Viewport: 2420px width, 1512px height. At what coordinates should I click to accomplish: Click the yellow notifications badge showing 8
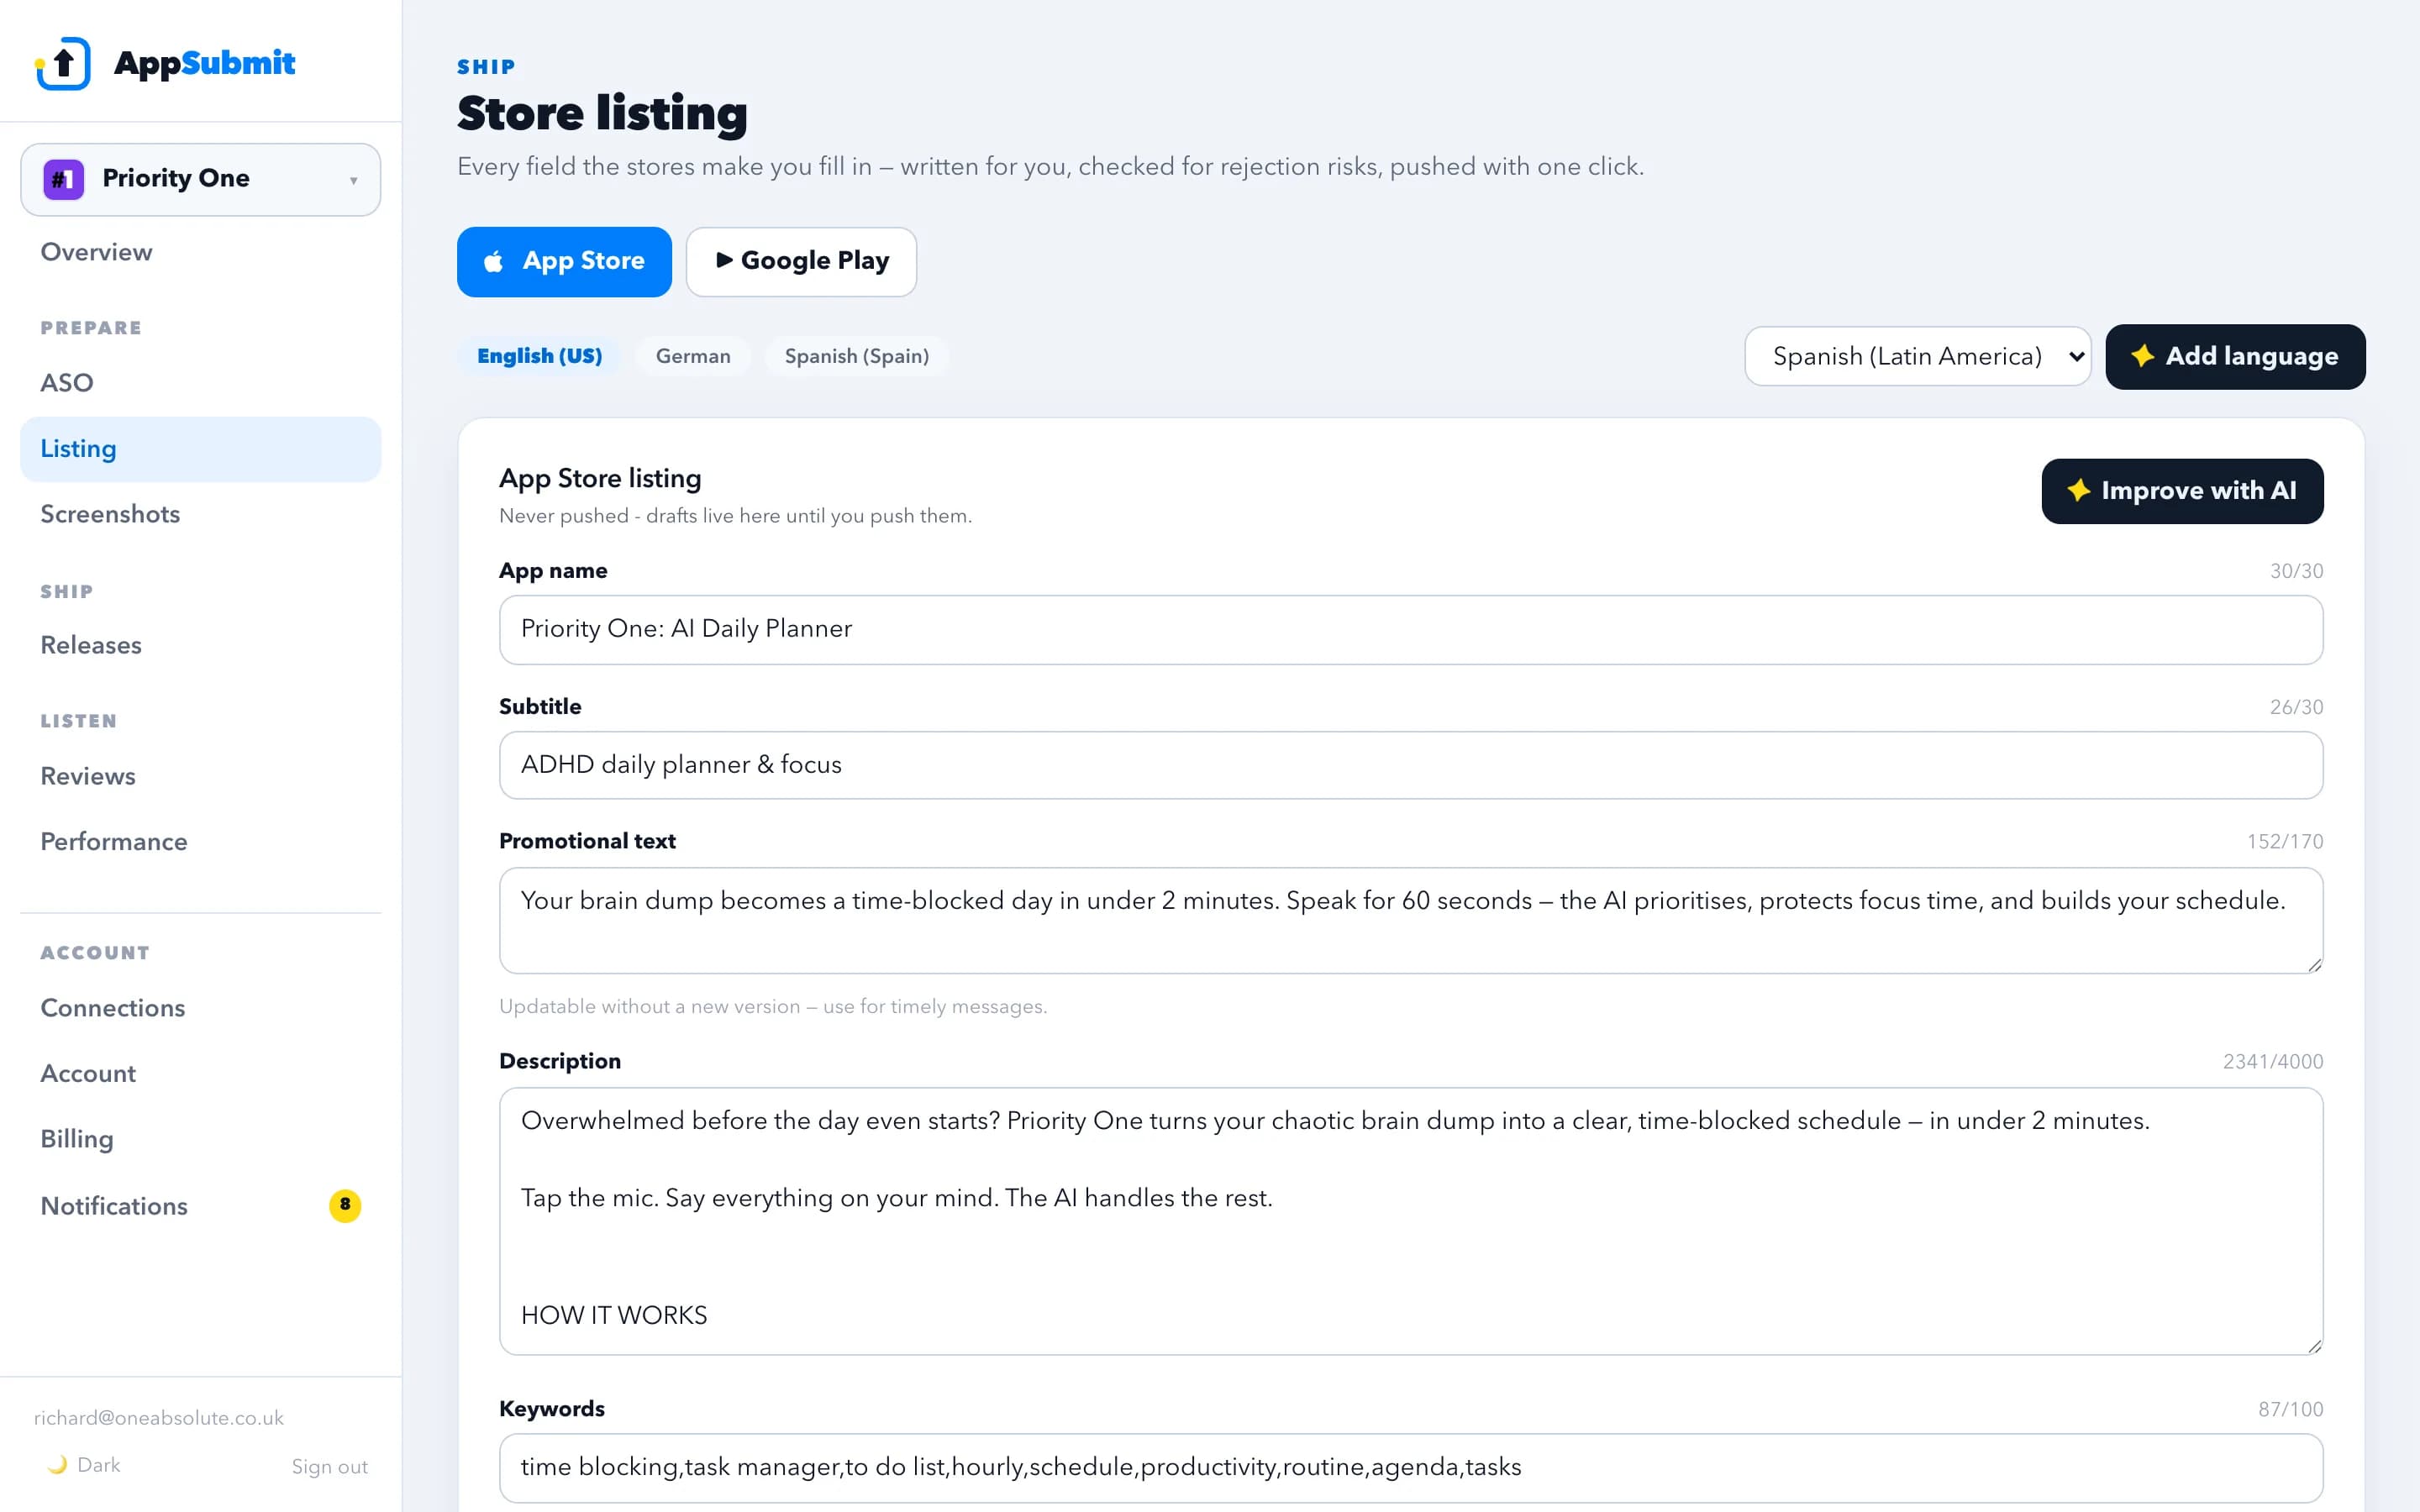click(345, 1205)
